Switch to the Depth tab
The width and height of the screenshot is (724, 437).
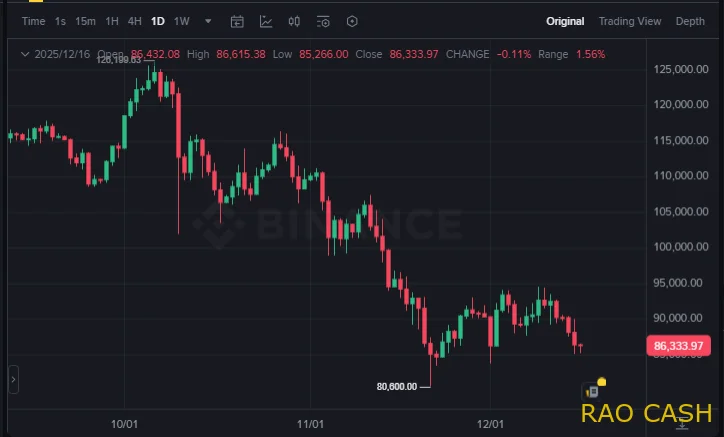[x=690, y=21]
